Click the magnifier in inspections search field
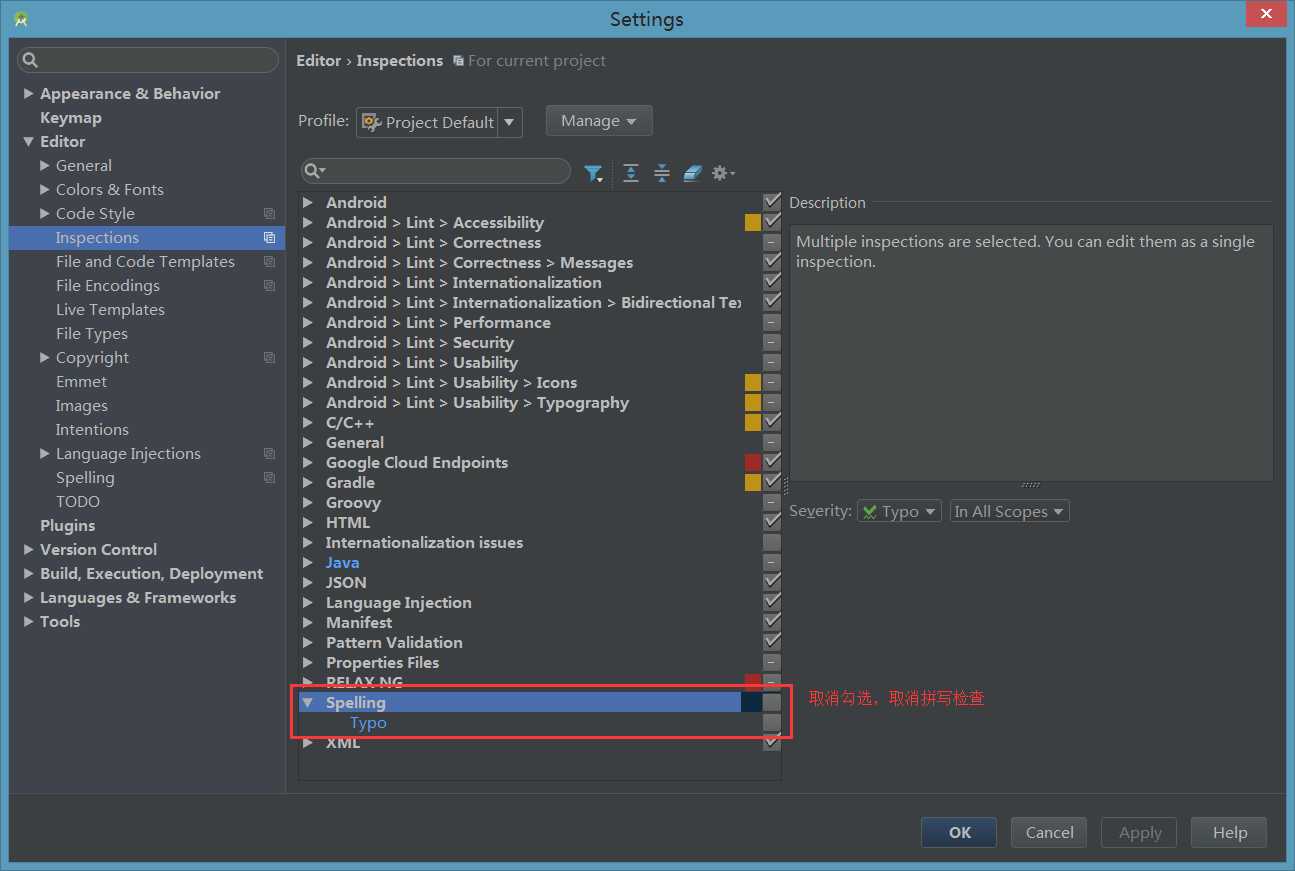The height and width of the screenshot is (871, 1295). 314,172
